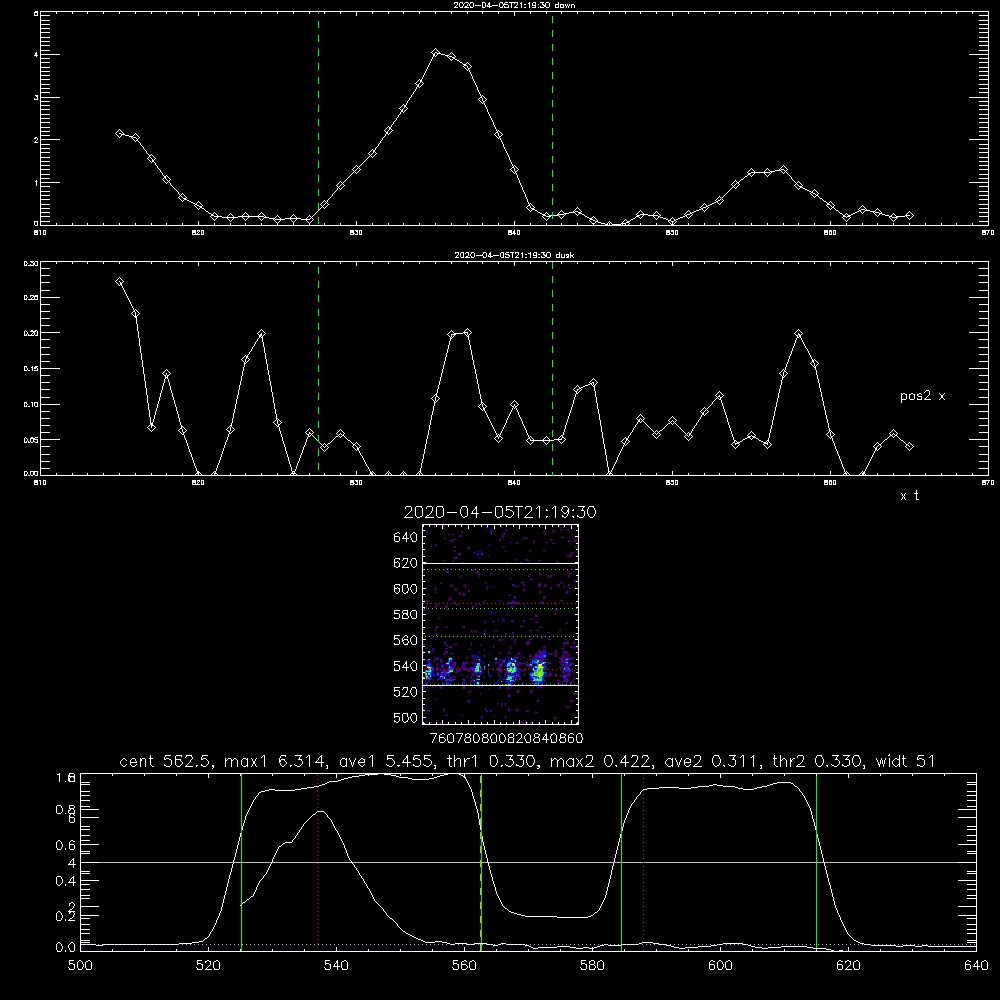Click x-axis label 620 on the bottom plot
1000x1000 pixels.
click(x=848, y=966)
